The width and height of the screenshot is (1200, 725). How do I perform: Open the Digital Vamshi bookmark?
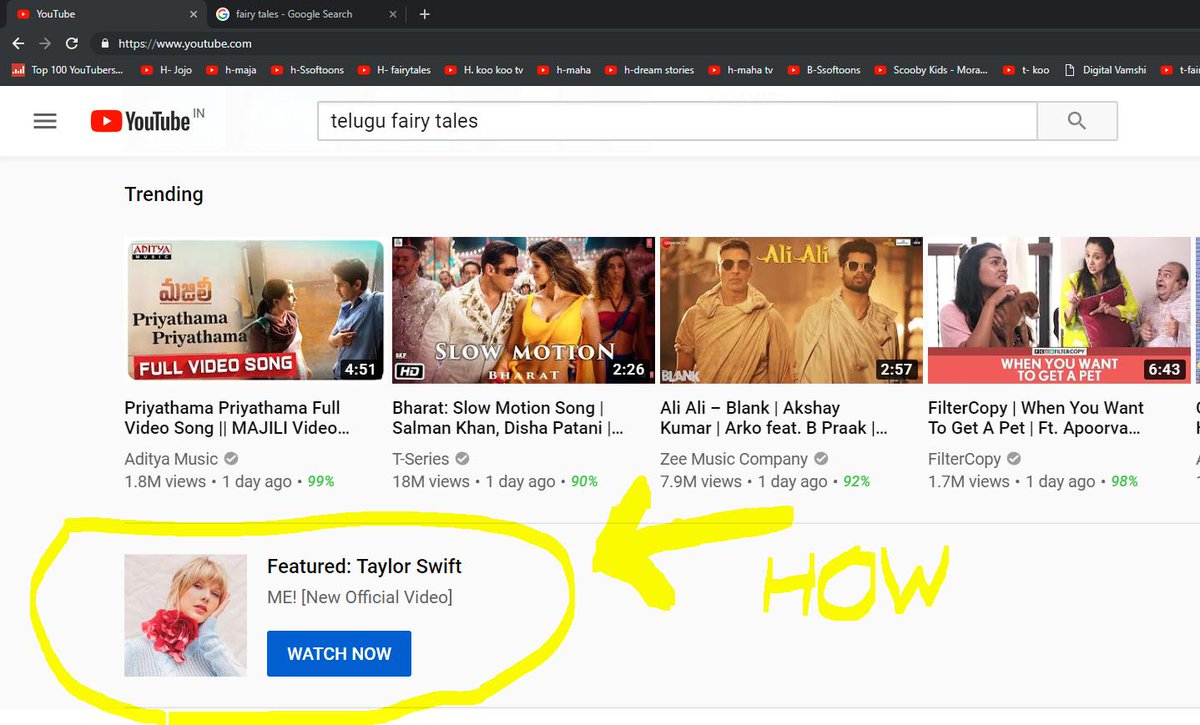(x=1105, y=70)
